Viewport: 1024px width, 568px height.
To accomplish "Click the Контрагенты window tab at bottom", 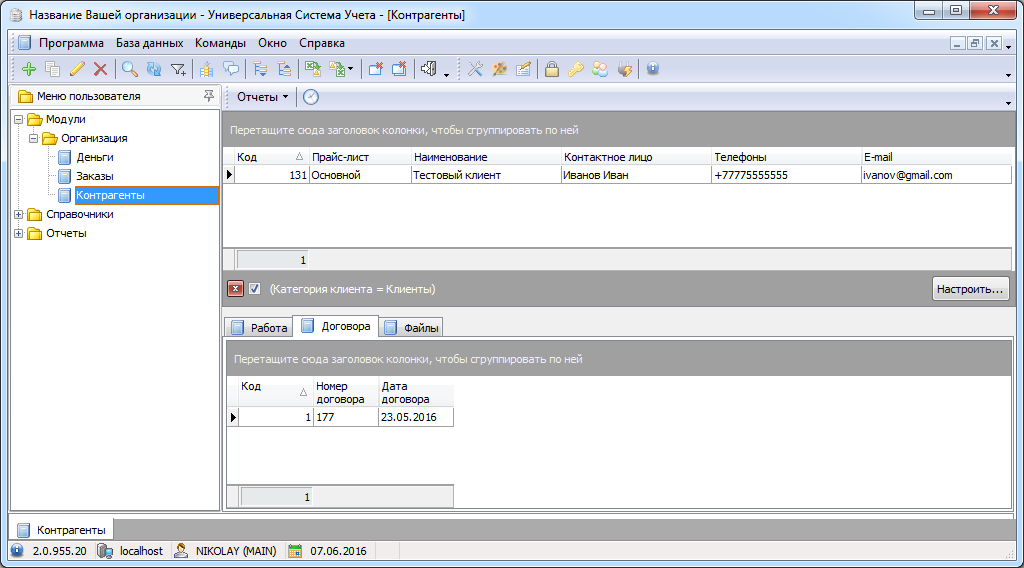I will pos(61,529).
